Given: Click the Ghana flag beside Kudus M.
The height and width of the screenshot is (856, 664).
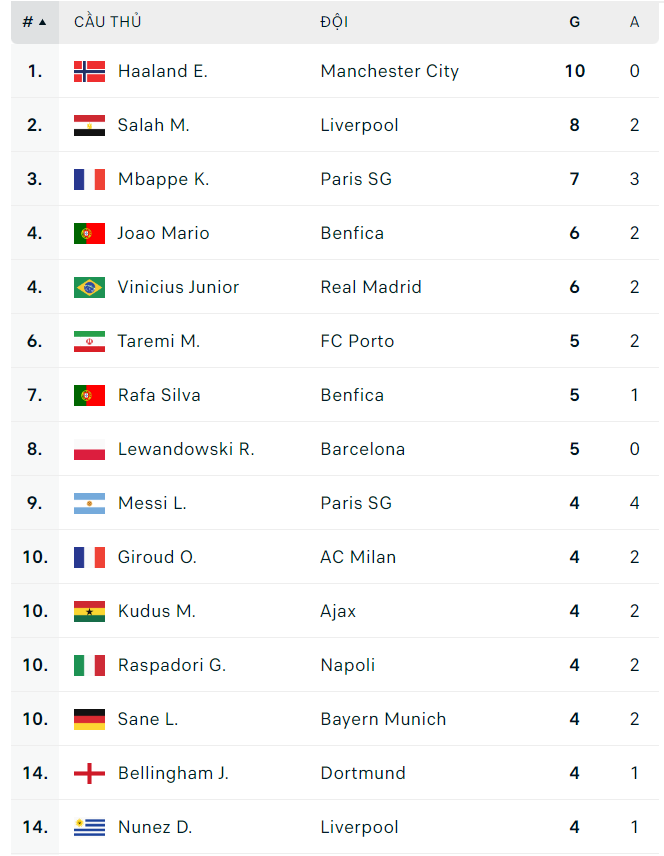Looking at the screenshot, I should (89, 611).
